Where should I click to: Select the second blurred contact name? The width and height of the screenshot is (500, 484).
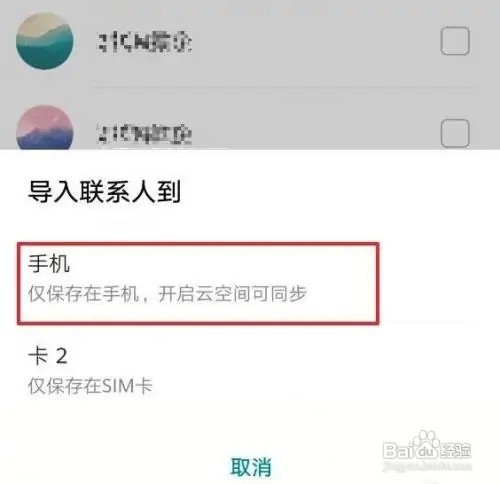(x=145, y=134)
